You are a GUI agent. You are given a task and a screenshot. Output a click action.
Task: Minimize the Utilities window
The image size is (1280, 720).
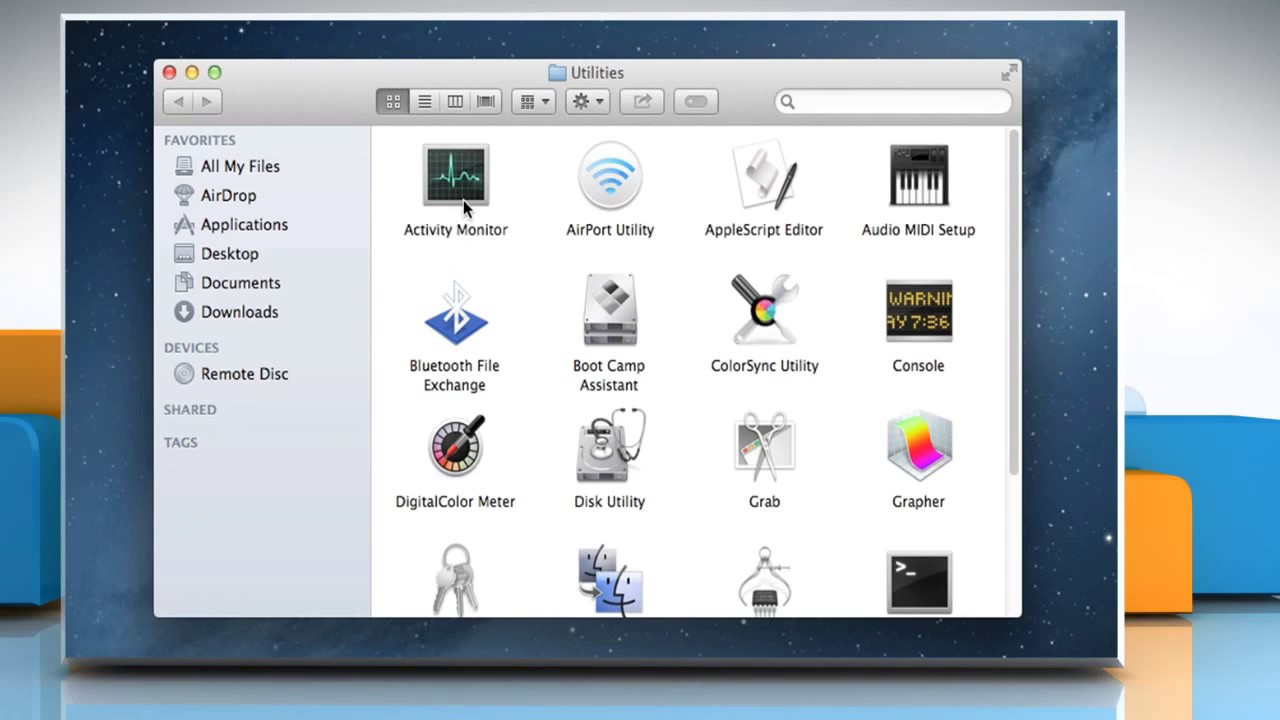pos(192,73)
